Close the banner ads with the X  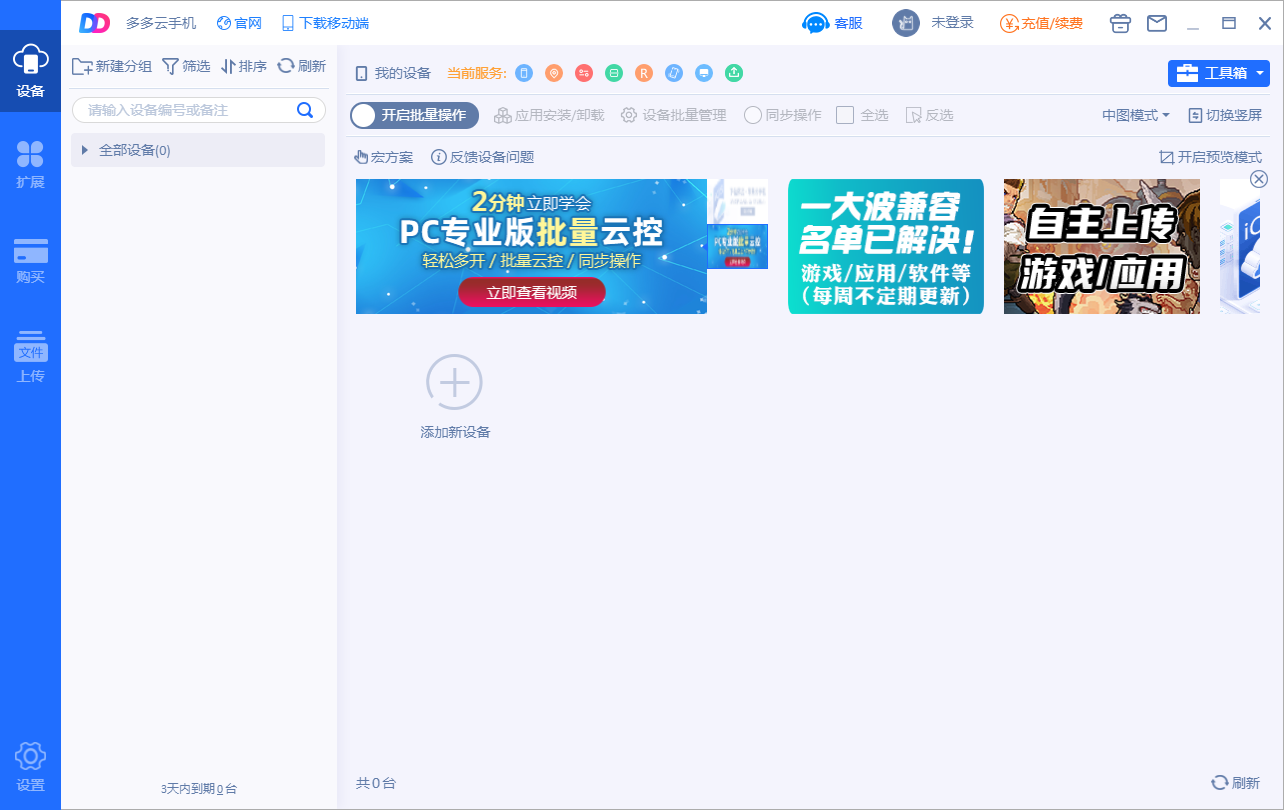[1259, 179]
